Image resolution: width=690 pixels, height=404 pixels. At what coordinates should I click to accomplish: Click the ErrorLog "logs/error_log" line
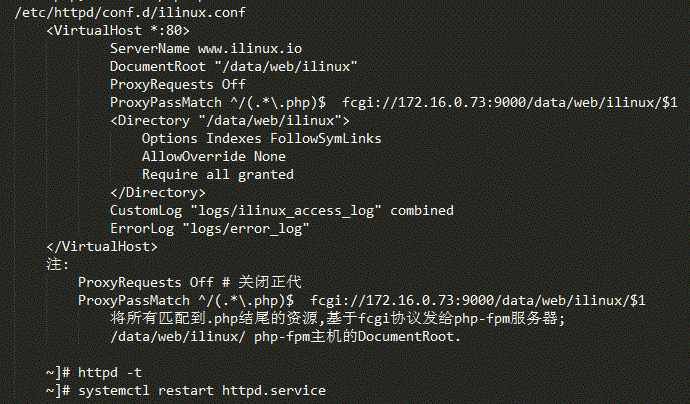pyautogui.click(x=210, y=229)
